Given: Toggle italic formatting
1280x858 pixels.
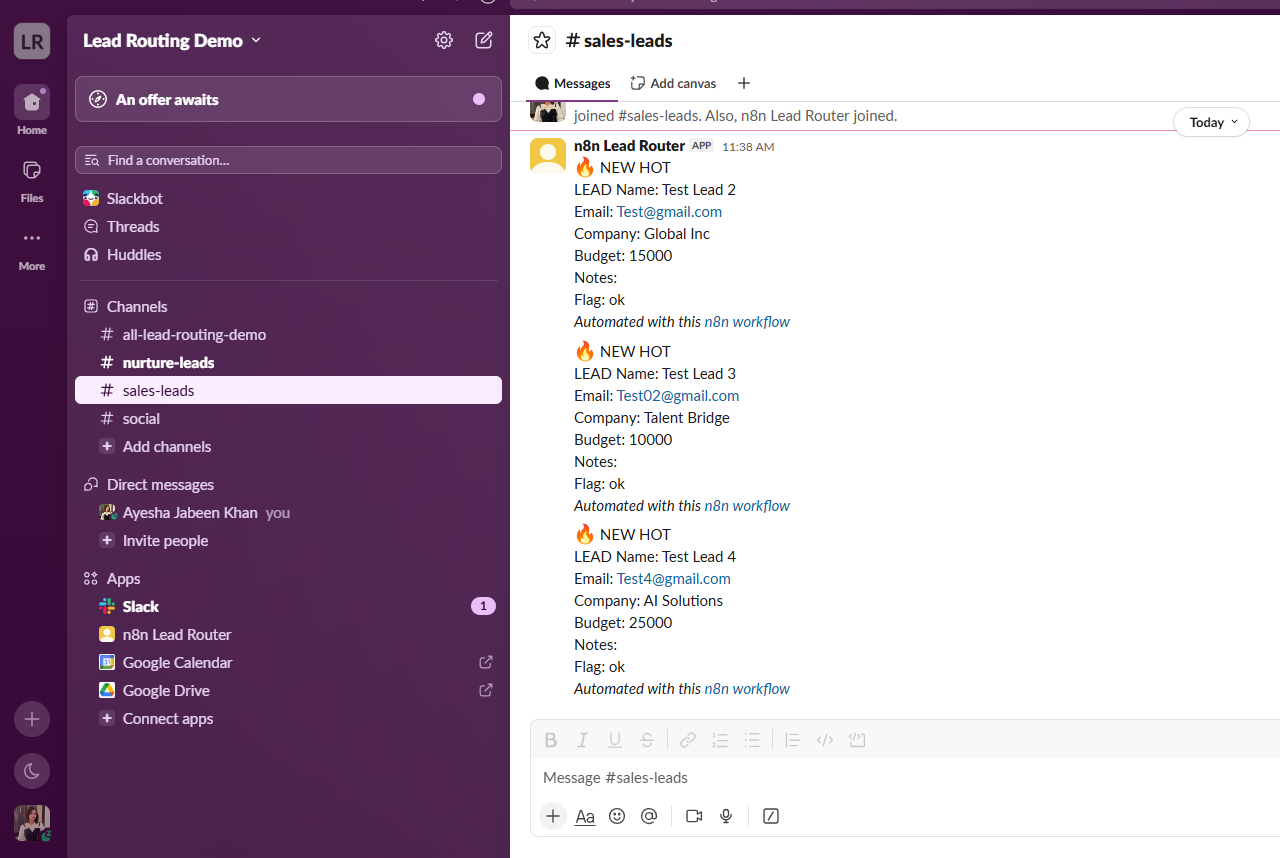Looking at the screenshot, I should click(x=583, y=740).
